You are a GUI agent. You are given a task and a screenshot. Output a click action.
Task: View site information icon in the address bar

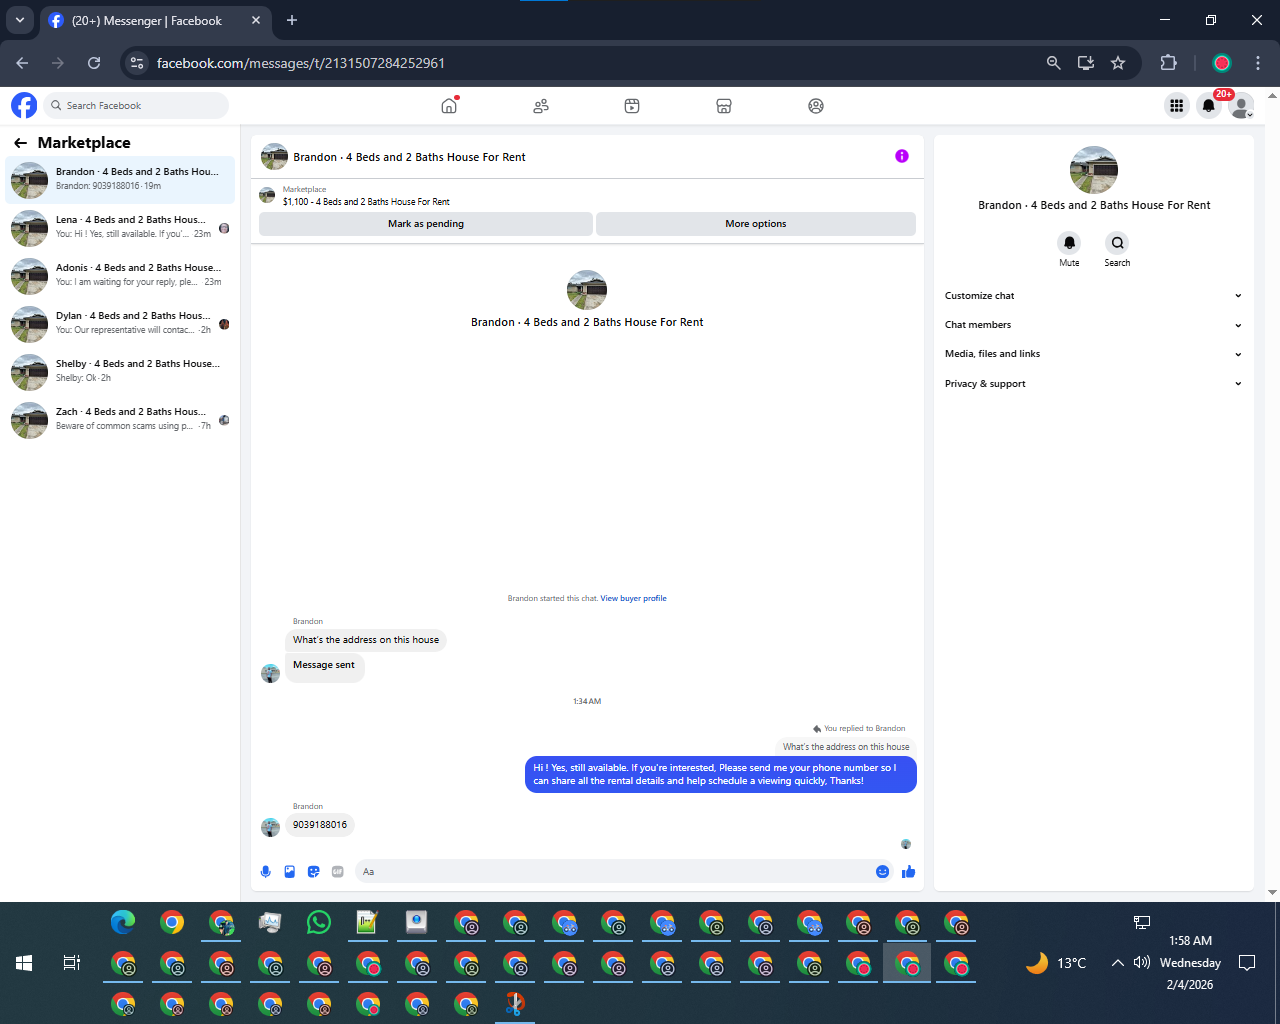[x=137, y=63]
